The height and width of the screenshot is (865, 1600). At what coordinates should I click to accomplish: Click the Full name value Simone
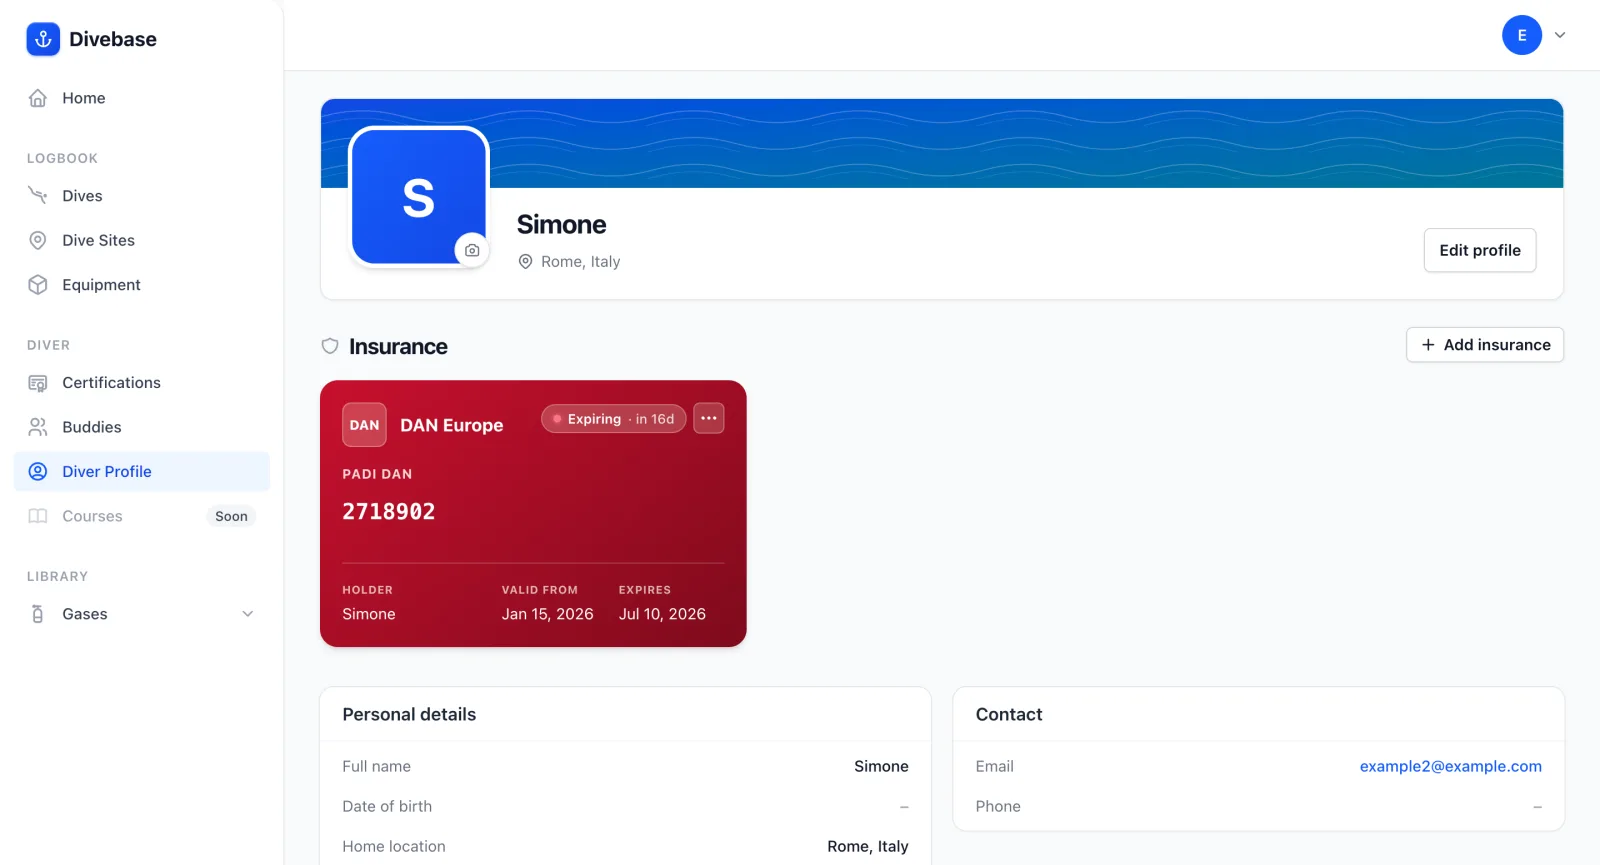(x=881, y=766)
